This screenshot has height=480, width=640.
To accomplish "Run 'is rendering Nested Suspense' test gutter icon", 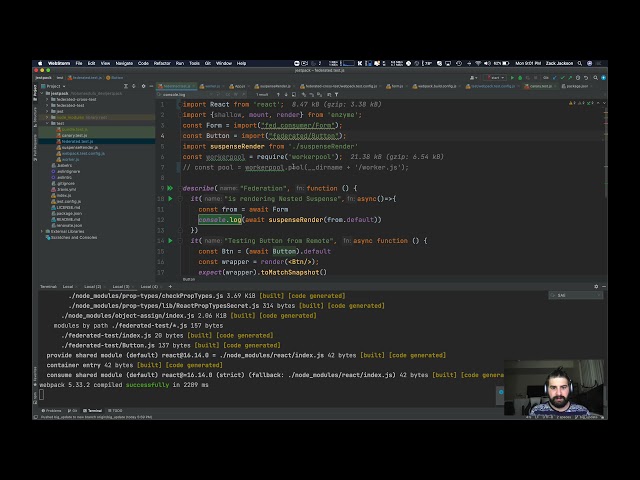I will point(170,199).
